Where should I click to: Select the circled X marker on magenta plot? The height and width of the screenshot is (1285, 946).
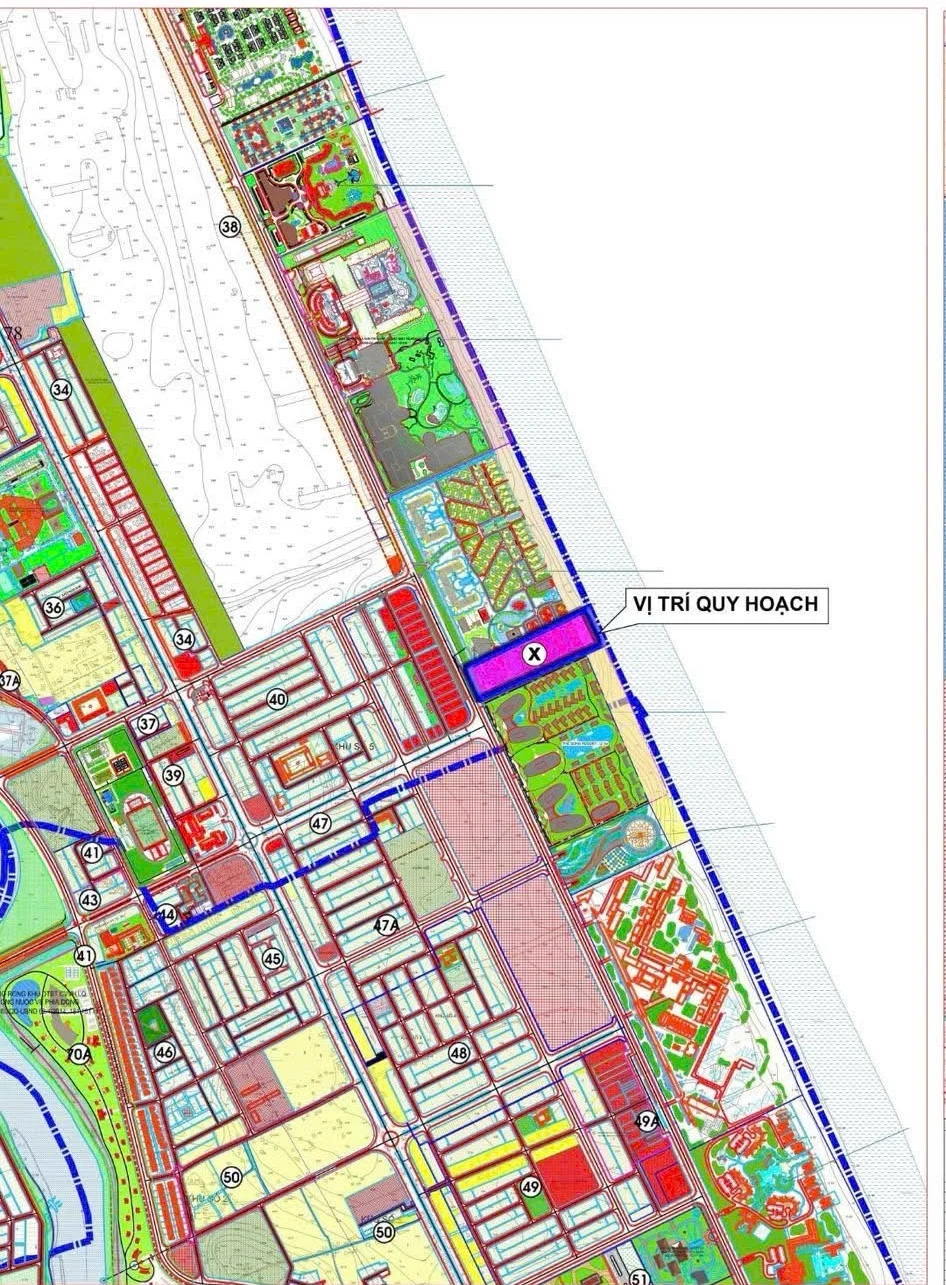coord(536,654)
